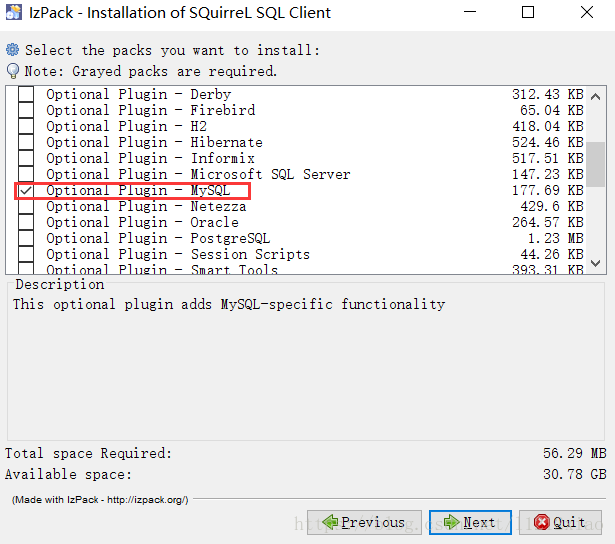Click the size value '517.51 KB'
615x544 pixels.
(x=548, y=158)
